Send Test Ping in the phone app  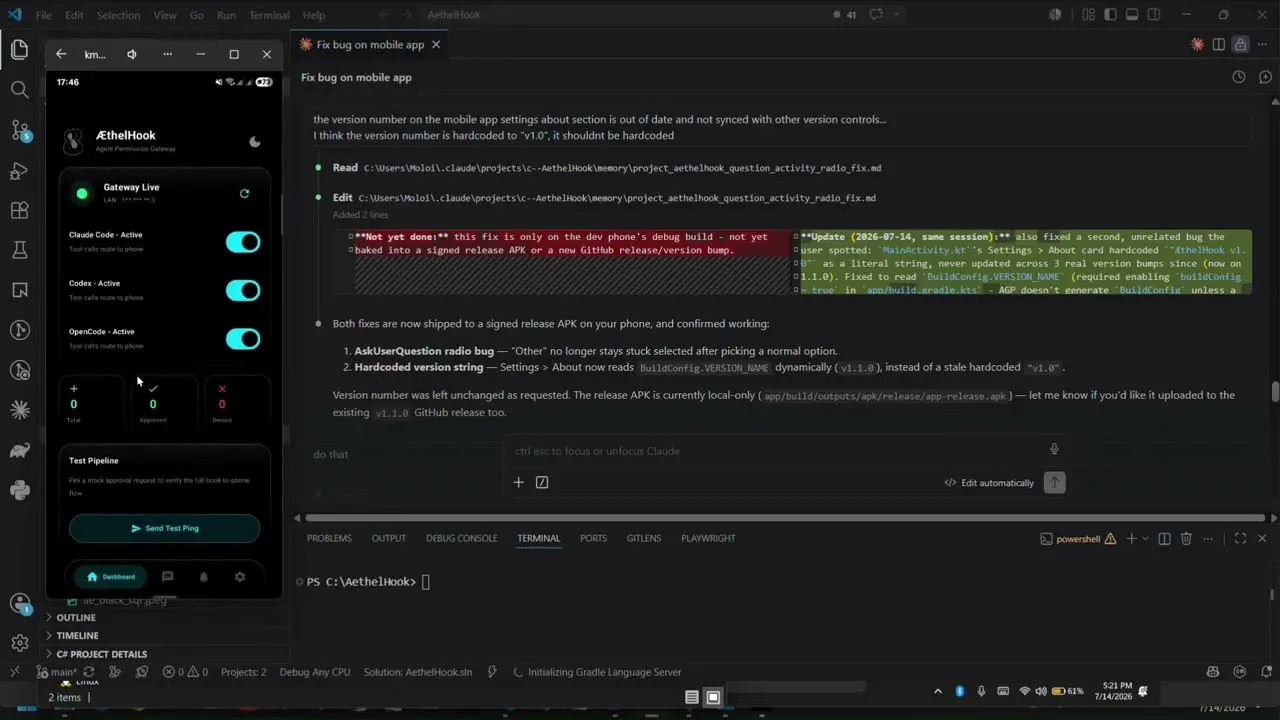pos(164,528)
